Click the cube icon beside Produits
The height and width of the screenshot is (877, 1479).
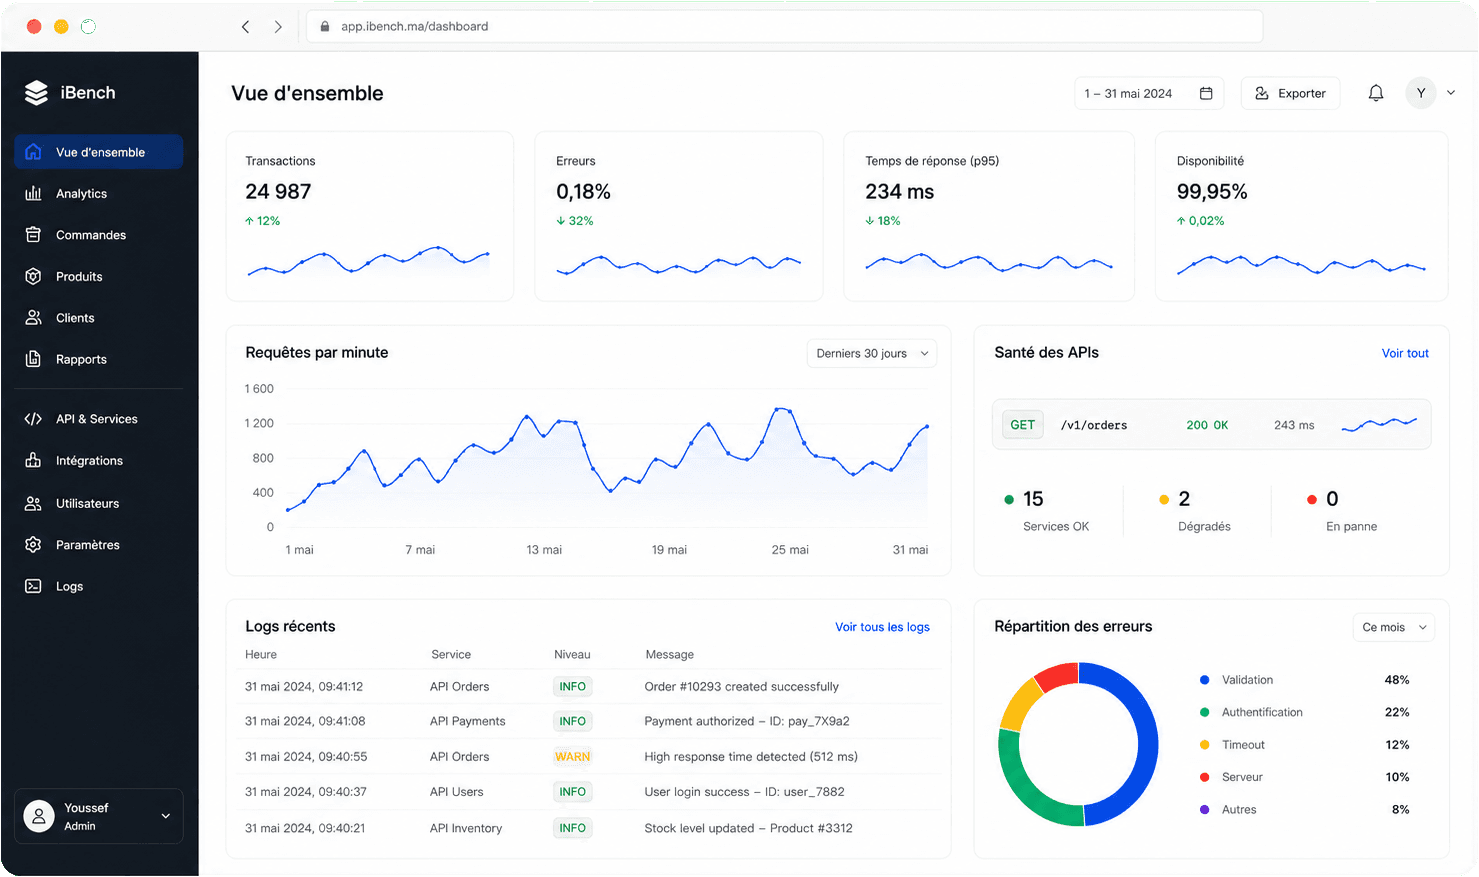coord(33,276)
